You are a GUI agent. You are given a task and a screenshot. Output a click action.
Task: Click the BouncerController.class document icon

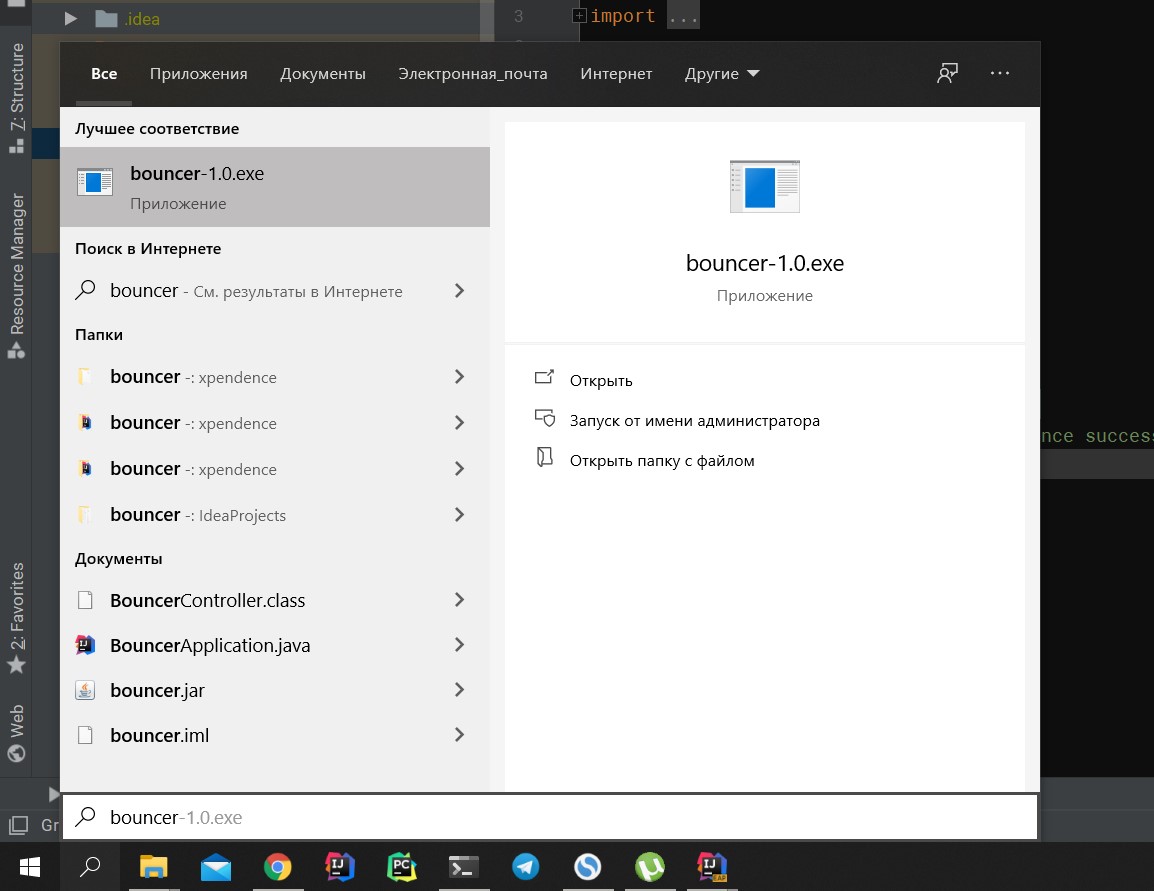tap(85, 600)
